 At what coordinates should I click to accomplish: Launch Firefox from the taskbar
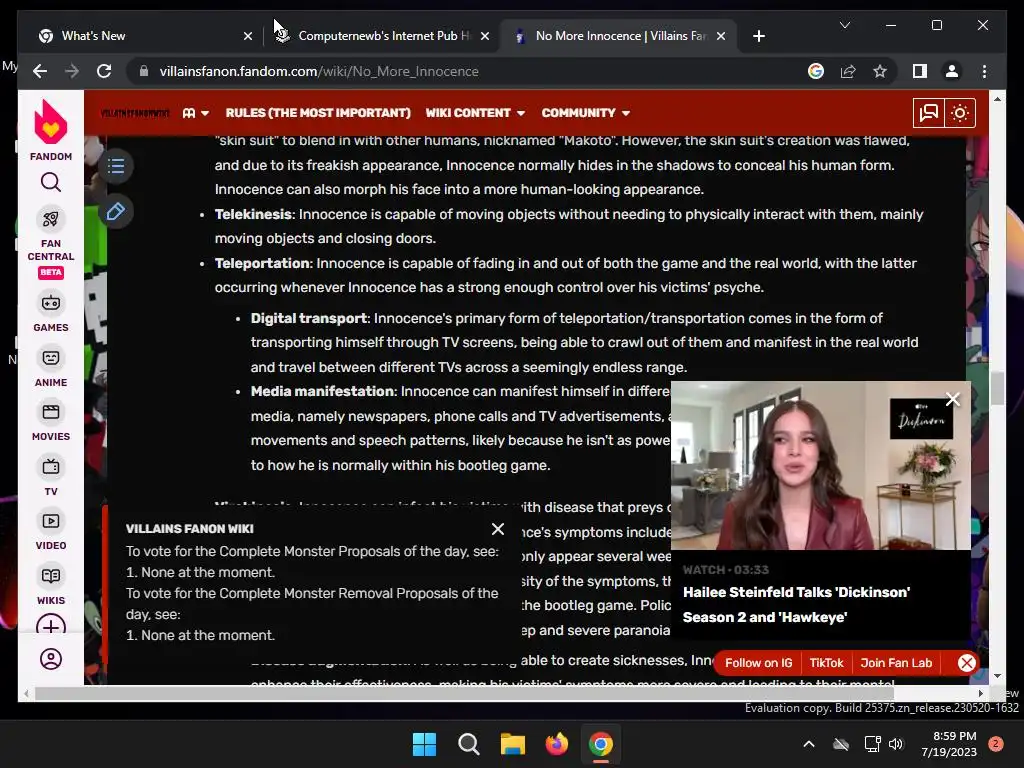pyautogui.click(x=556, y=744)
